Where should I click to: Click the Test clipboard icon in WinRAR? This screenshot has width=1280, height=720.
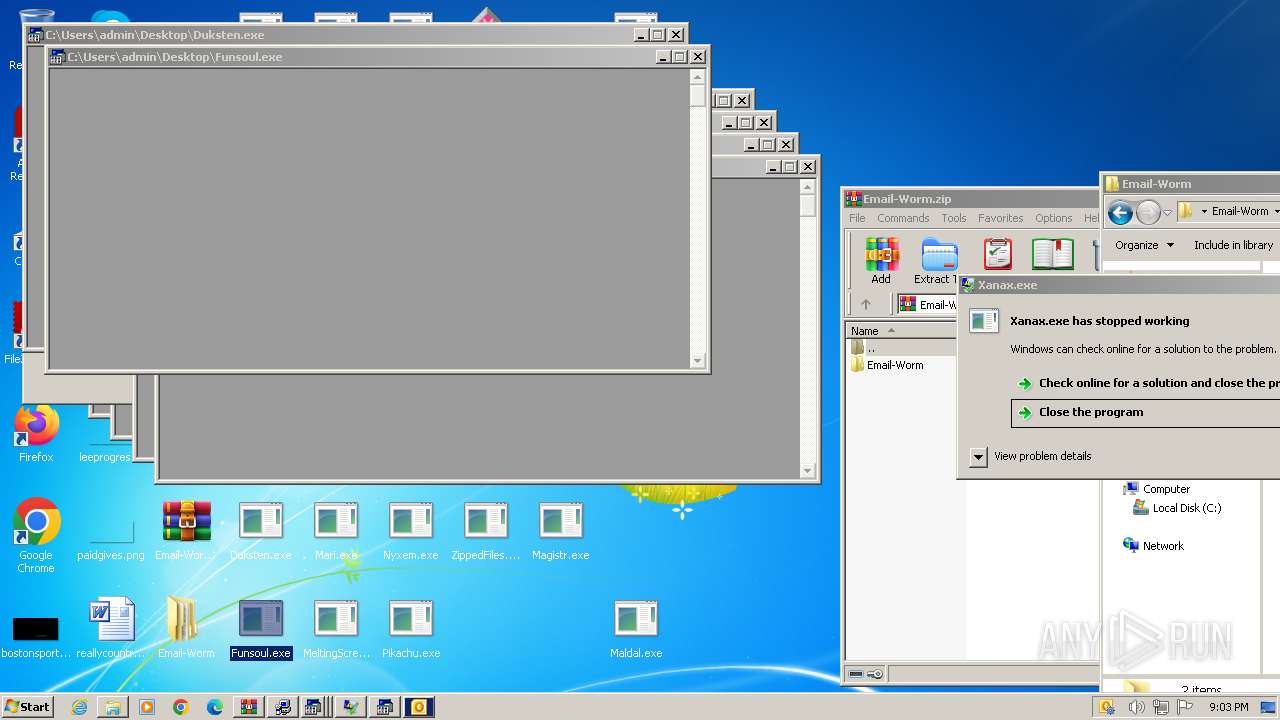point(997,254)
